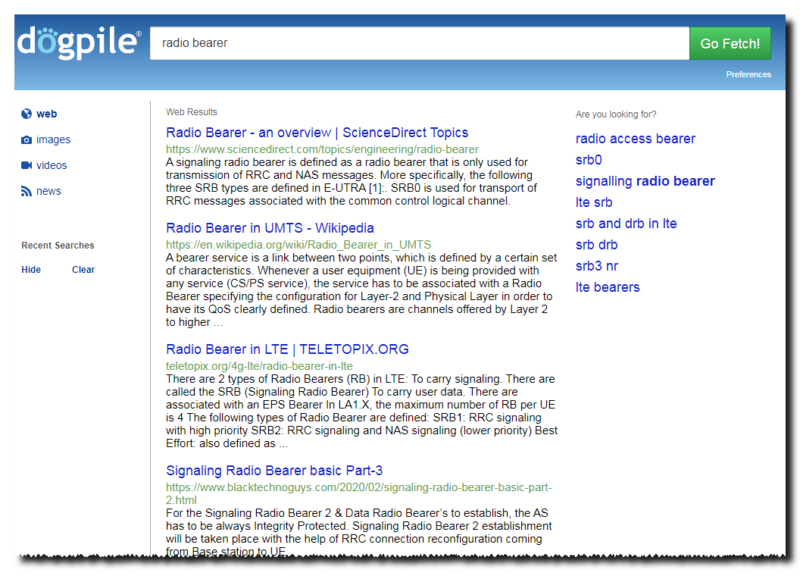Click the videos camcorder icon
The height and width of the screenshot is (576, 800).
pos(26,165)
